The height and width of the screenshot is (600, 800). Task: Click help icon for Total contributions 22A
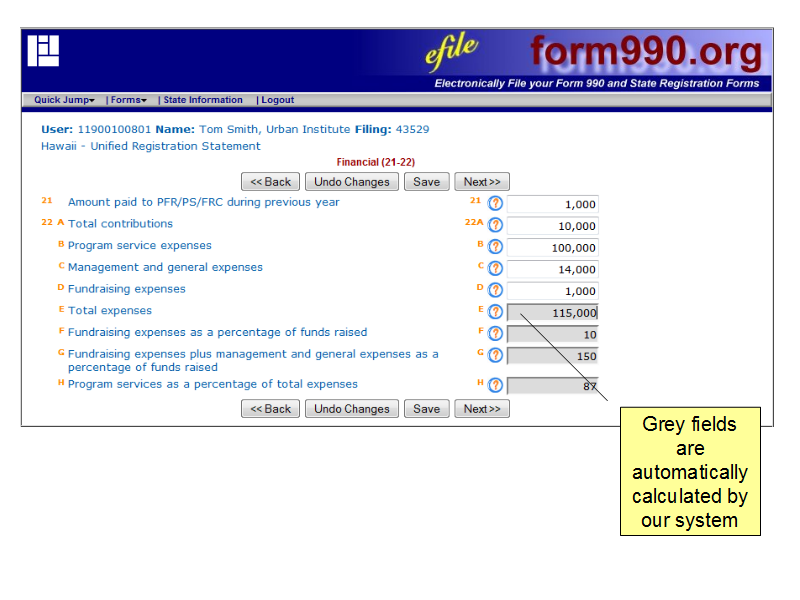tap(495, 225)
